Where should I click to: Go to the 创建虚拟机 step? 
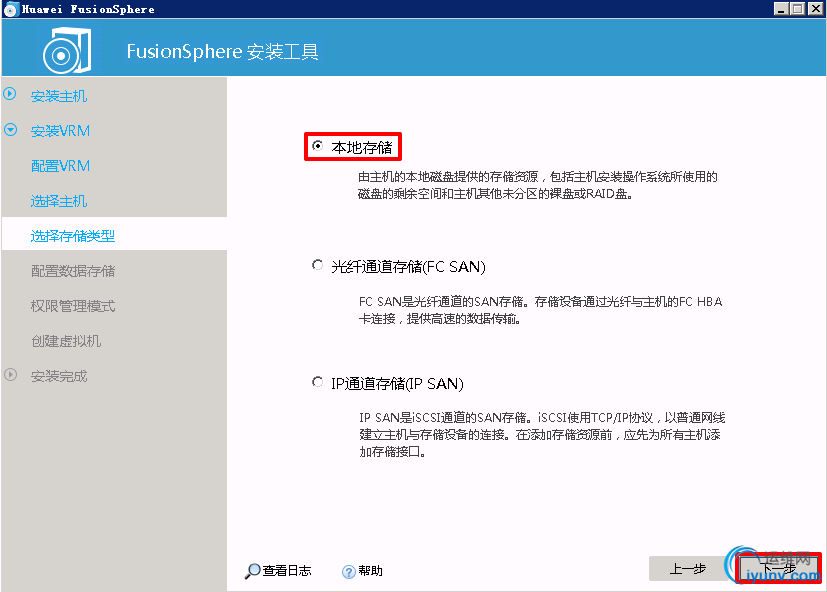(x=66, y=341)
